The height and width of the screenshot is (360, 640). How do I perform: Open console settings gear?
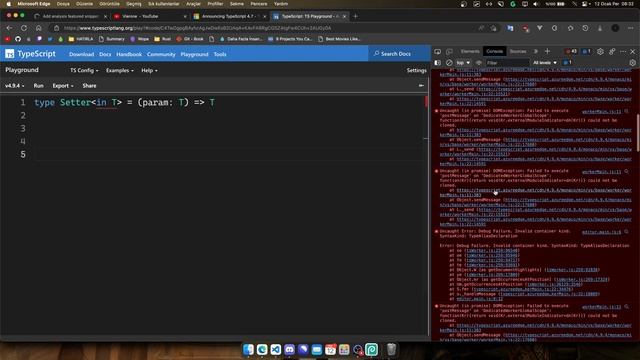tap(632, 63)
